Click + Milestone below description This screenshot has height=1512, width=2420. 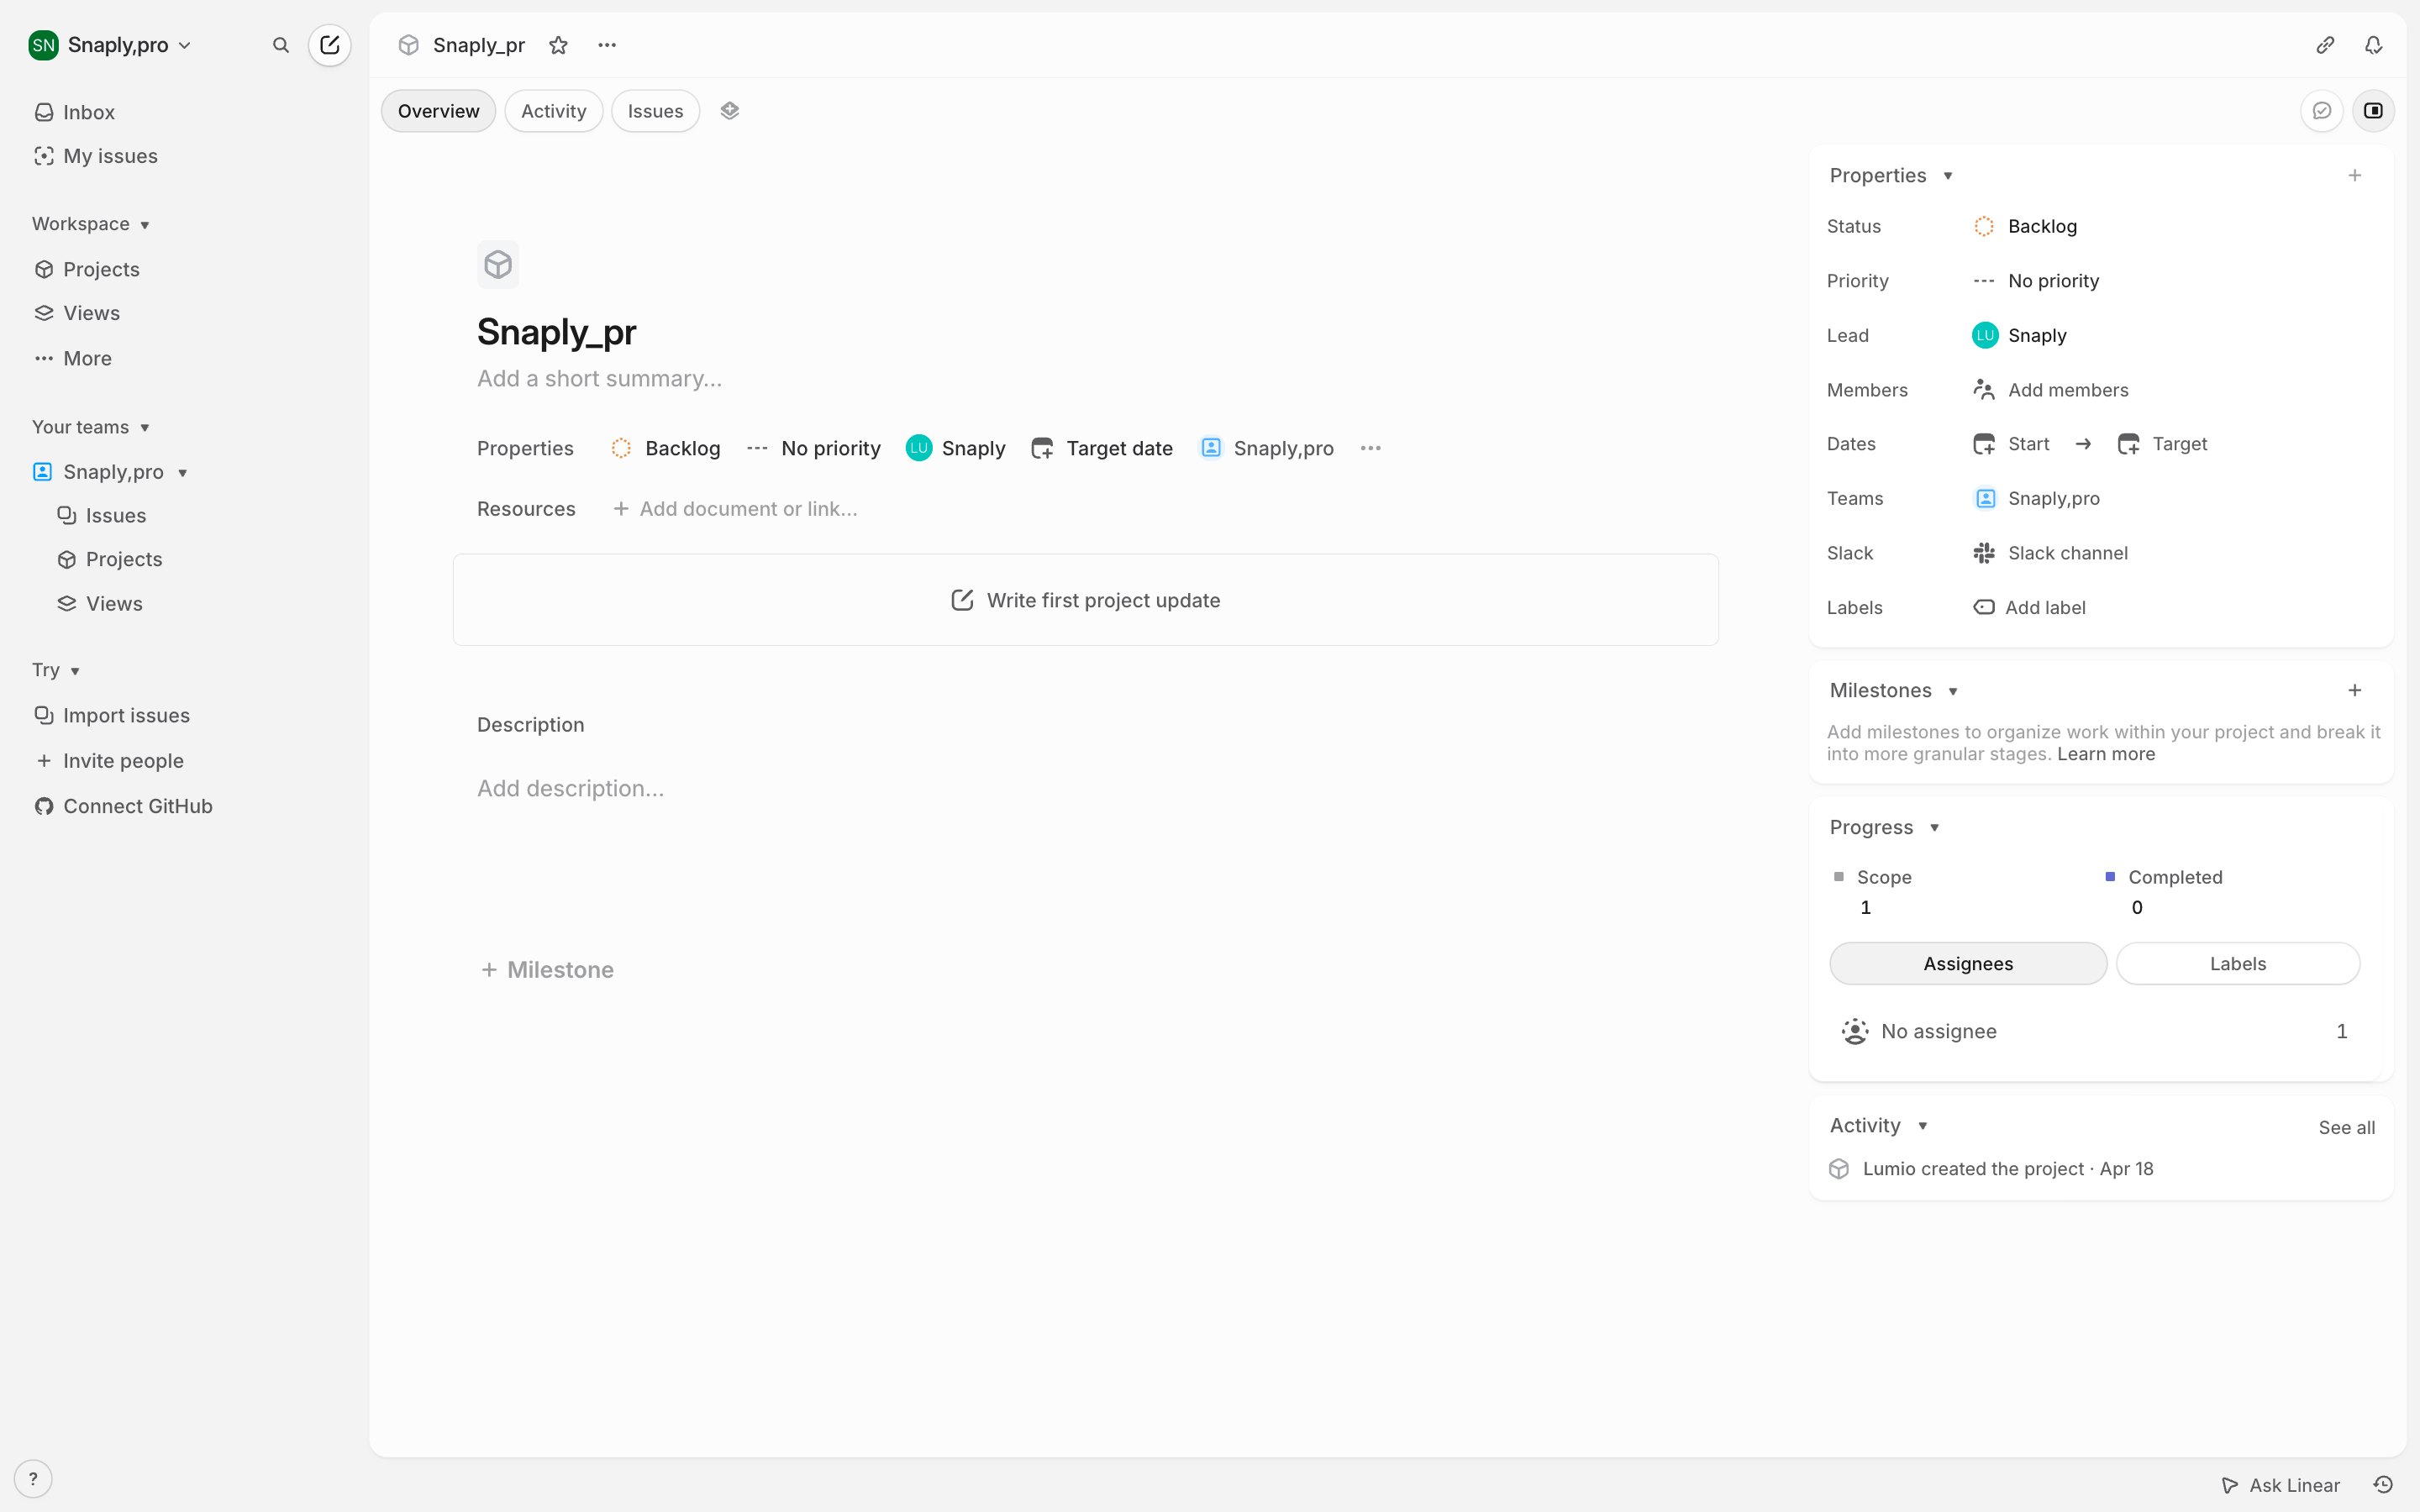pyautogui.click(x=547, y=970)
